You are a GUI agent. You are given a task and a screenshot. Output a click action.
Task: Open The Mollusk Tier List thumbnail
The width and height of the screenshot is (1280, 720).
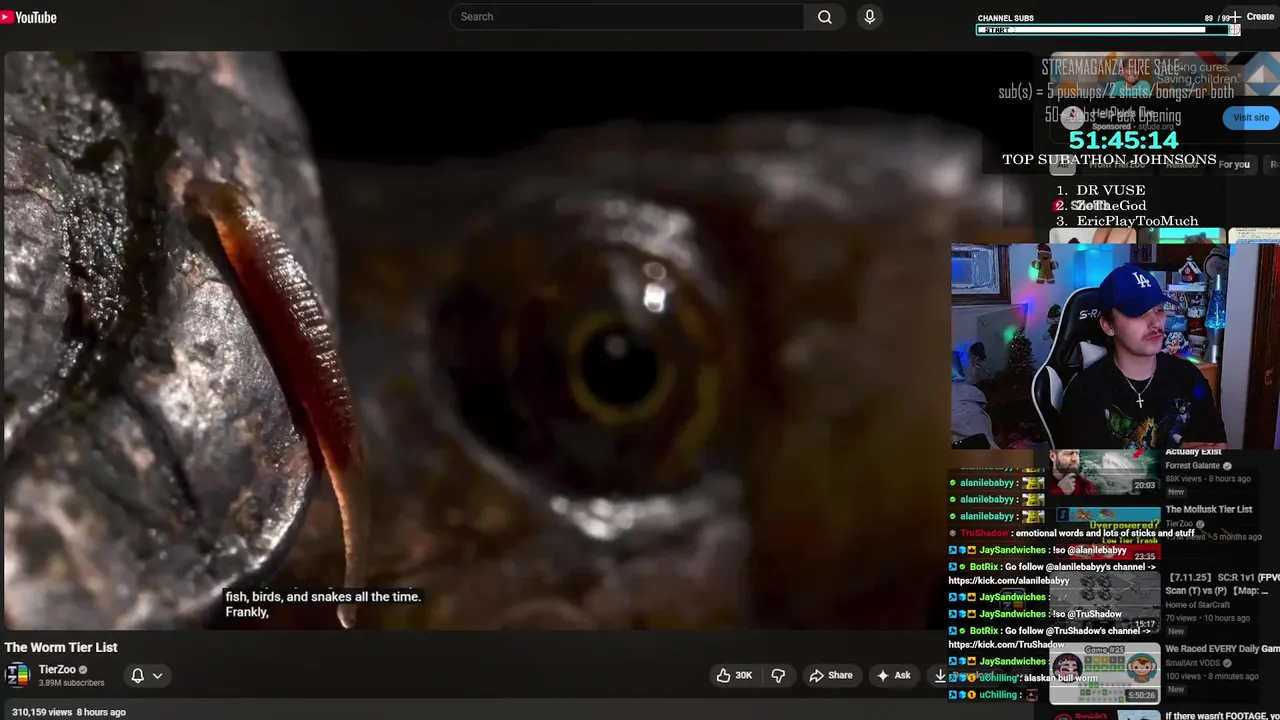click(x=1104, y=534)
